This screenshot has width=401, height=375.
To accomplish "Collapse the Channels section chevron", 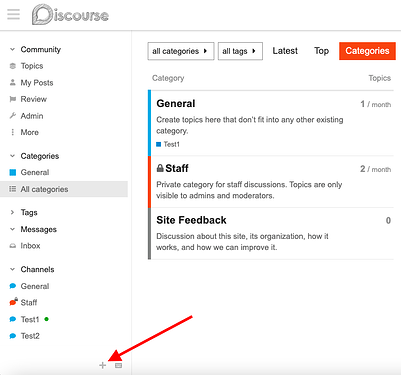I will (x=12, y=269).
